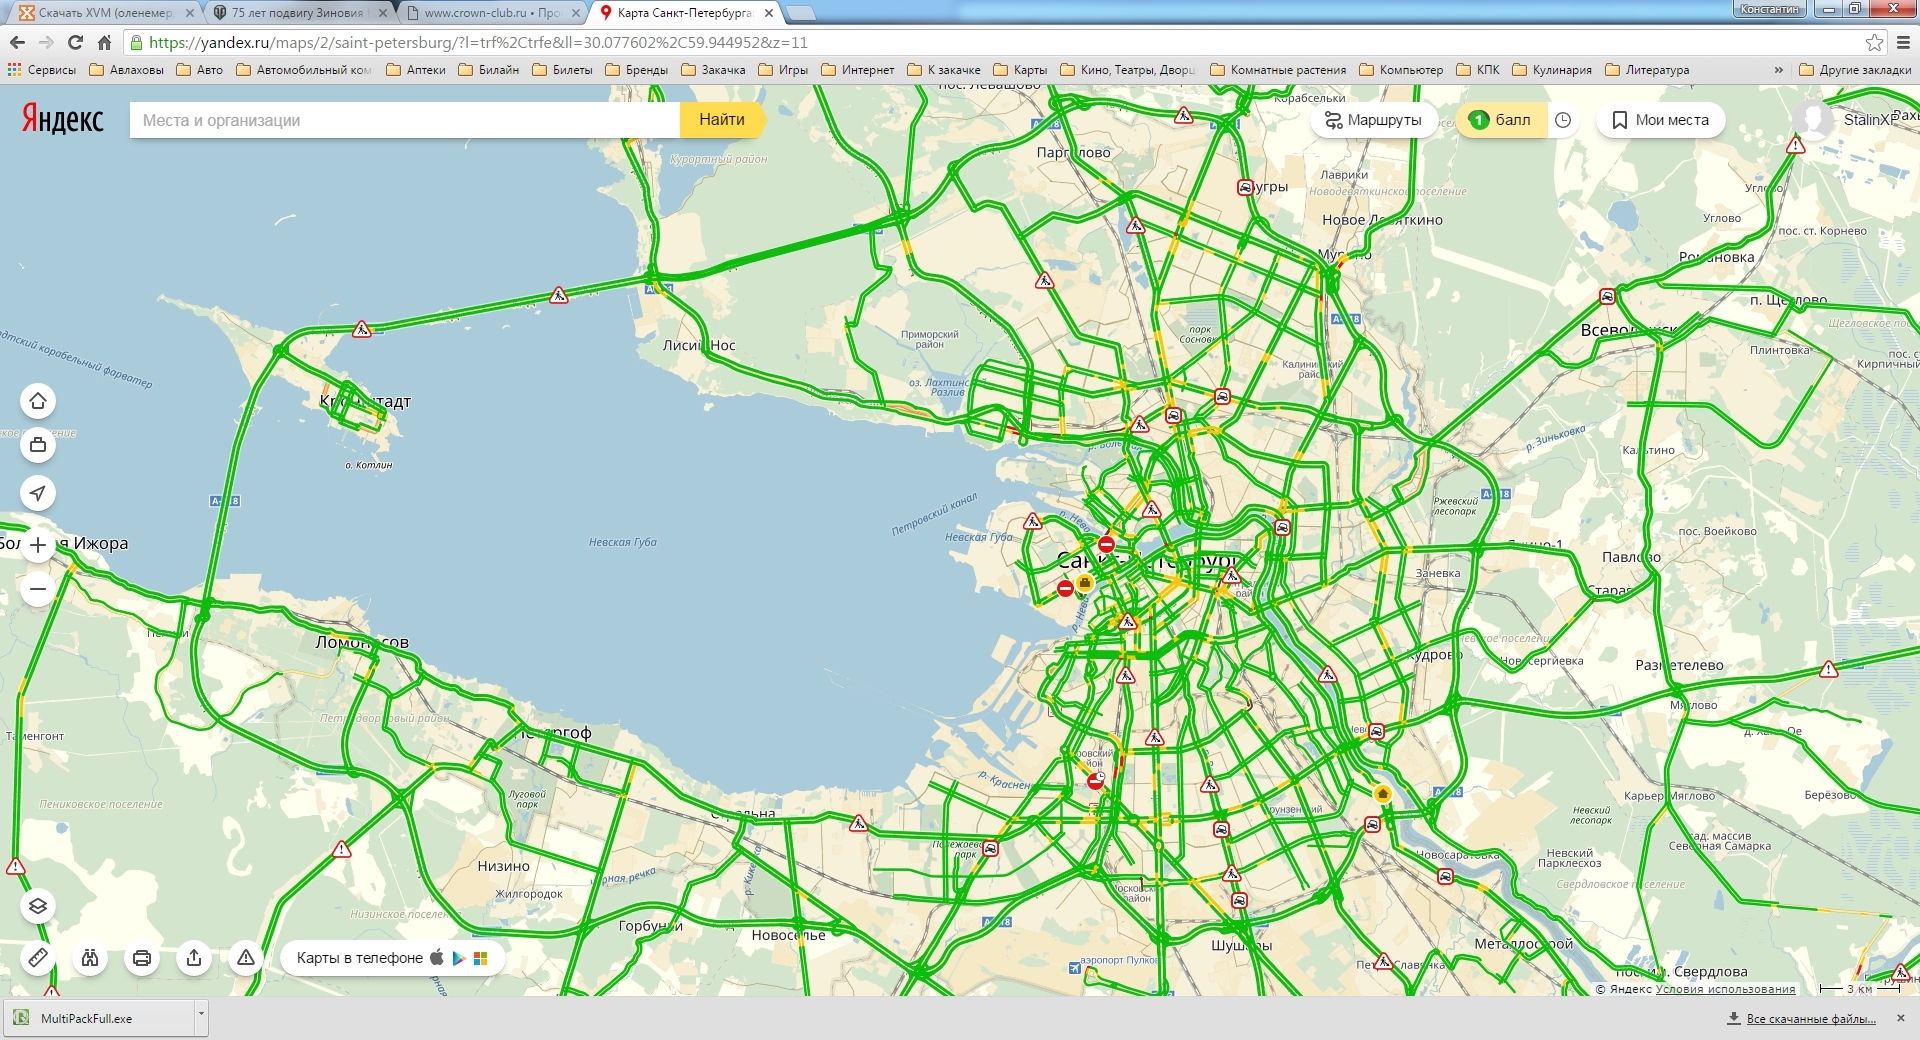
Task: Click the print map icon
Action: [142, 958]
